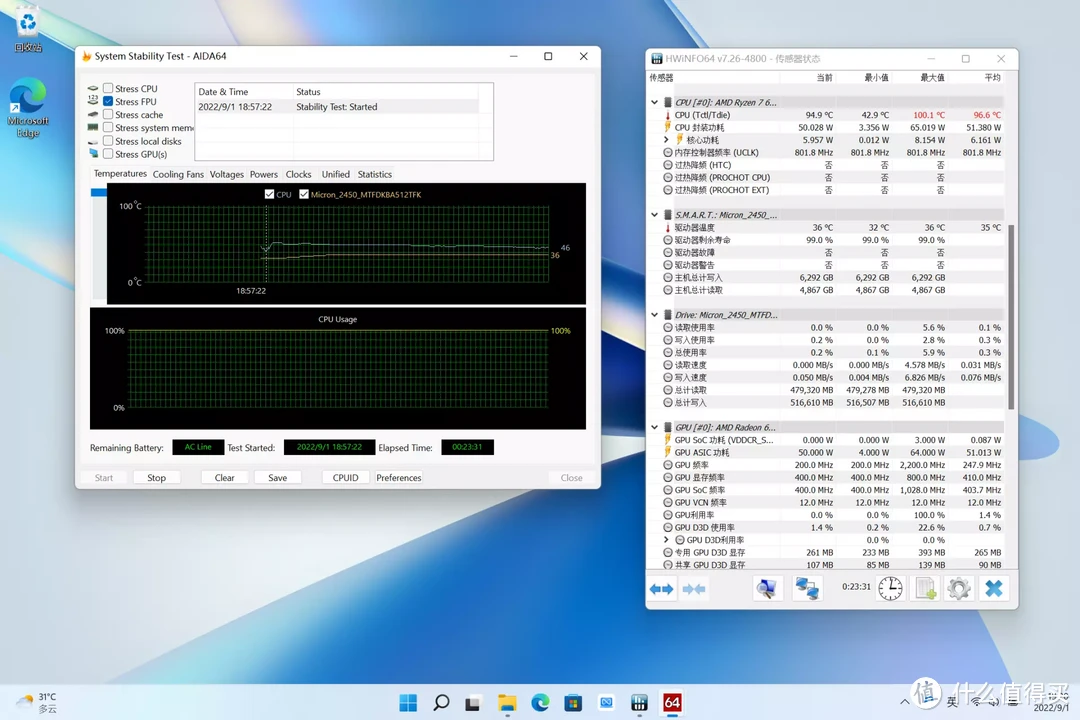Click AIDA64 red 64 taskbar icon
The height and width of the screenshot is (720, 1080).
tap(672, 702)
